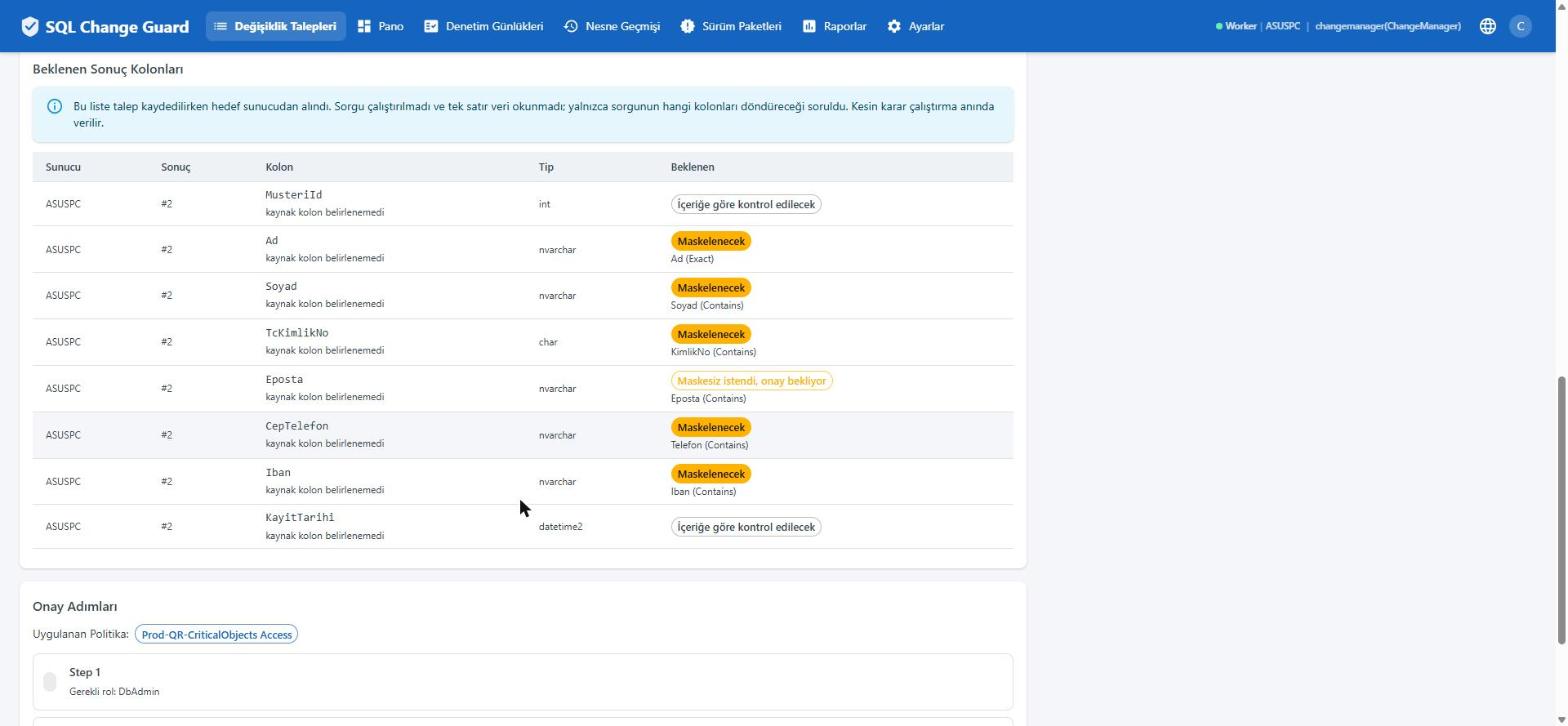Open the Raporlar menu
This screenshot has width=1568, height=726.
point(834,26)
